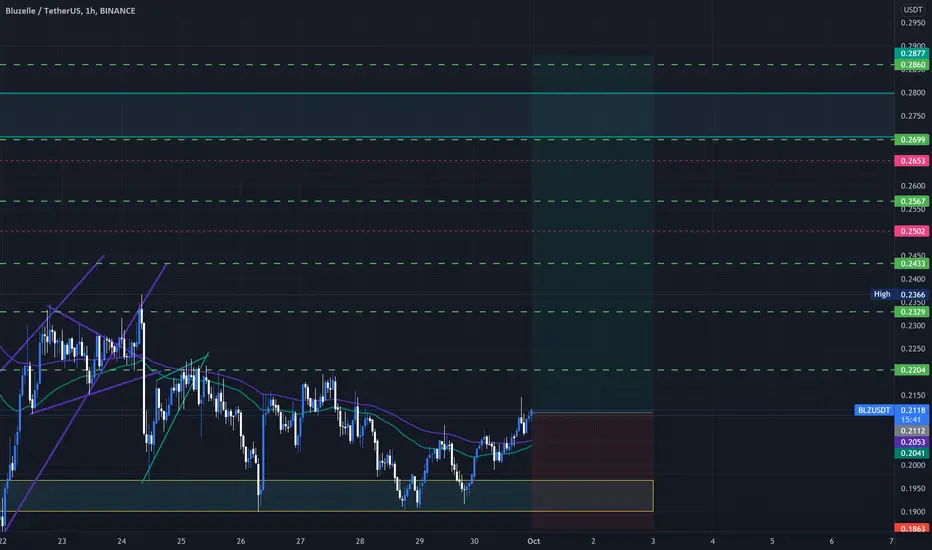Click the 0.2118 current price label
The height and width of the screenshot is (550, 932).
912,410
